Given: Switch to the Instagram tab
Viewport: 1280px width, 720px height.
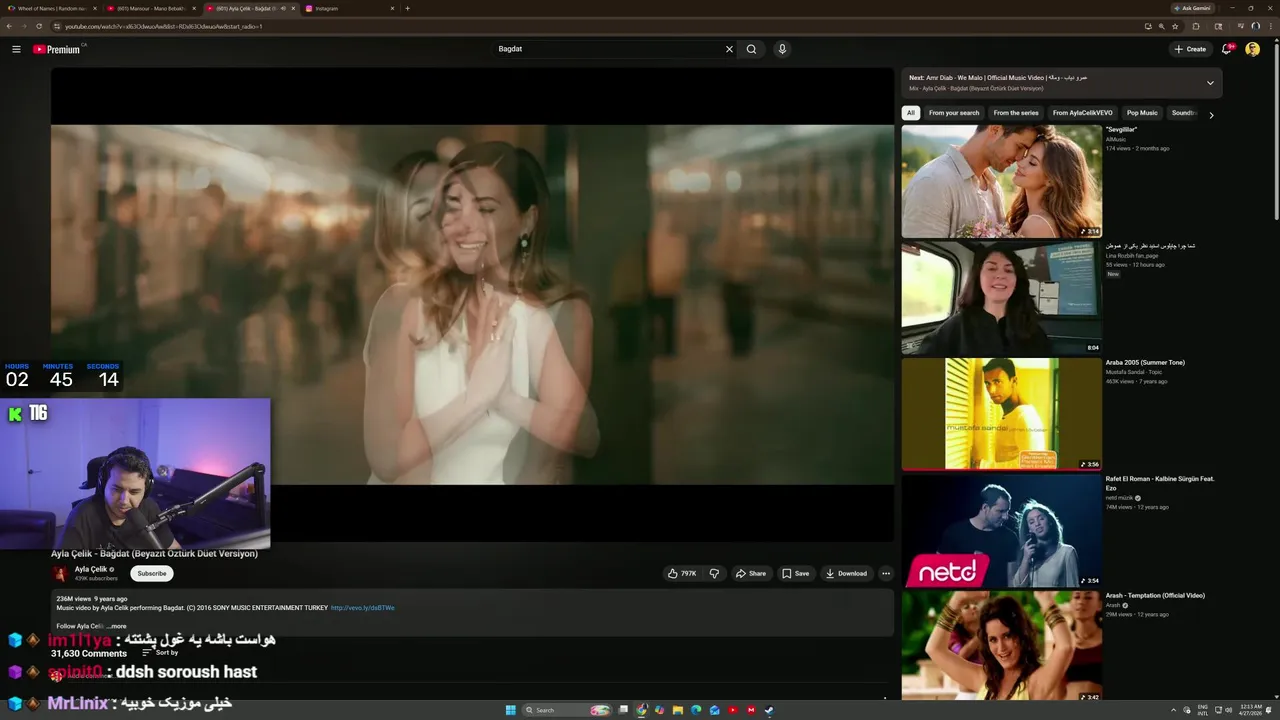Looking at the screenshot, I should 350,8.
